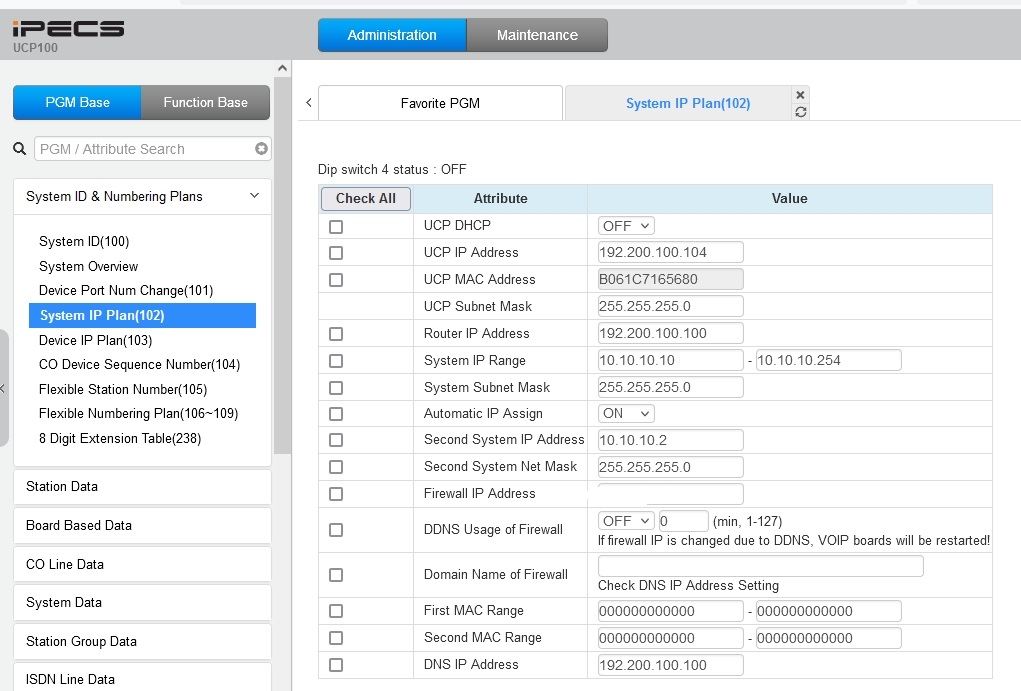Check the DNS IP Address checkbox
The height and width of the screenshot is (691, 1021).
(336, 665)
